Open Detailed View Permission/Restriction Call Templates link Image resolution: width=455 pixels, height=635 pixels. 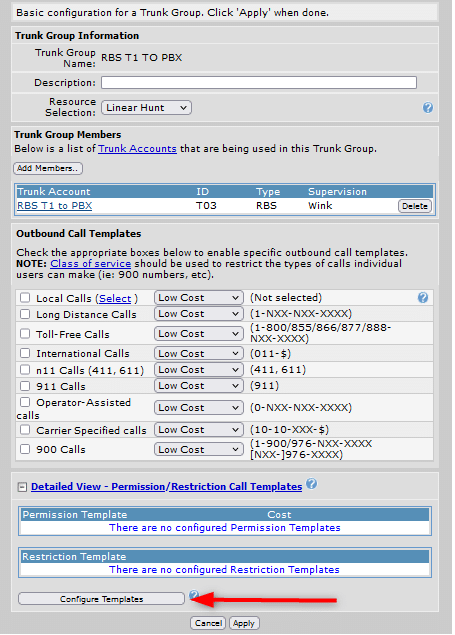pyautogui.click(x=166, y=487)
